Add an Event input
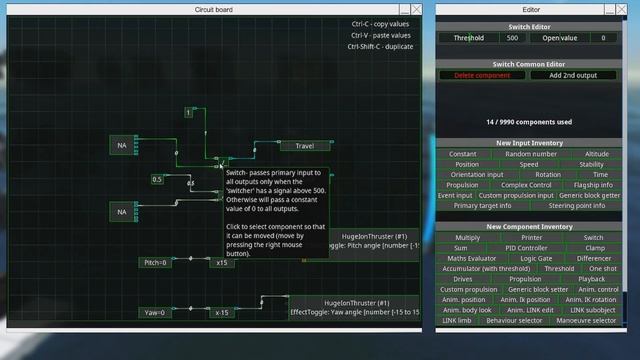Screen dimensions: 640x360 pyautogui.click(x=455, y=196)
